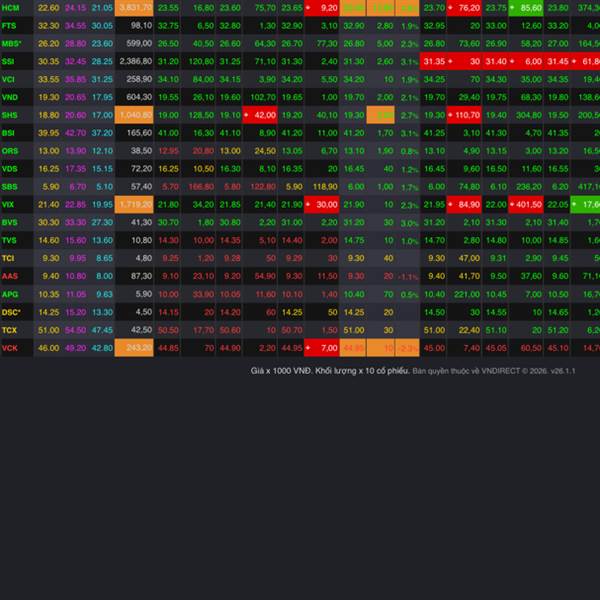Click VCK floor price 42.80
Image resolution: width=600 pixels, height=600 pixels.
[102, 348]
